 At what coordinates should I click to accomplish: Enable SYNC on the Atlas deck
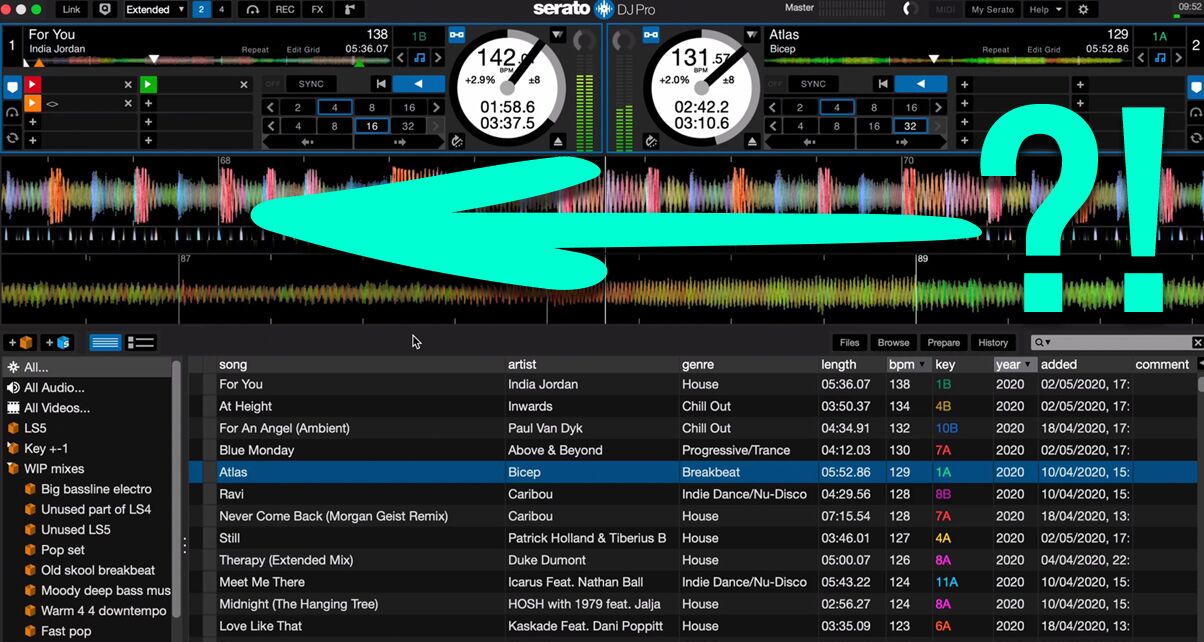[x=813, y=84]
